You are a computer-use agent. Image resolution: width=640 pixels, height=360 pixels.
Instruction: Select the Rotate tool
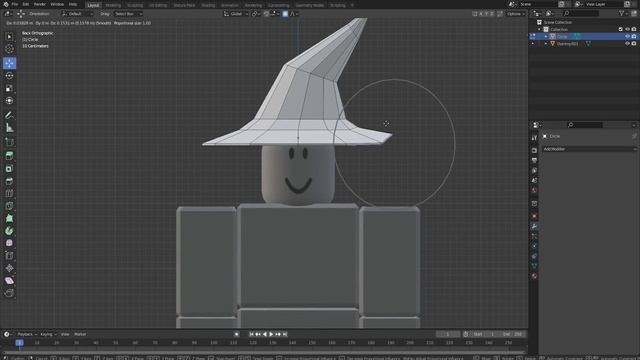click(9, 76)
